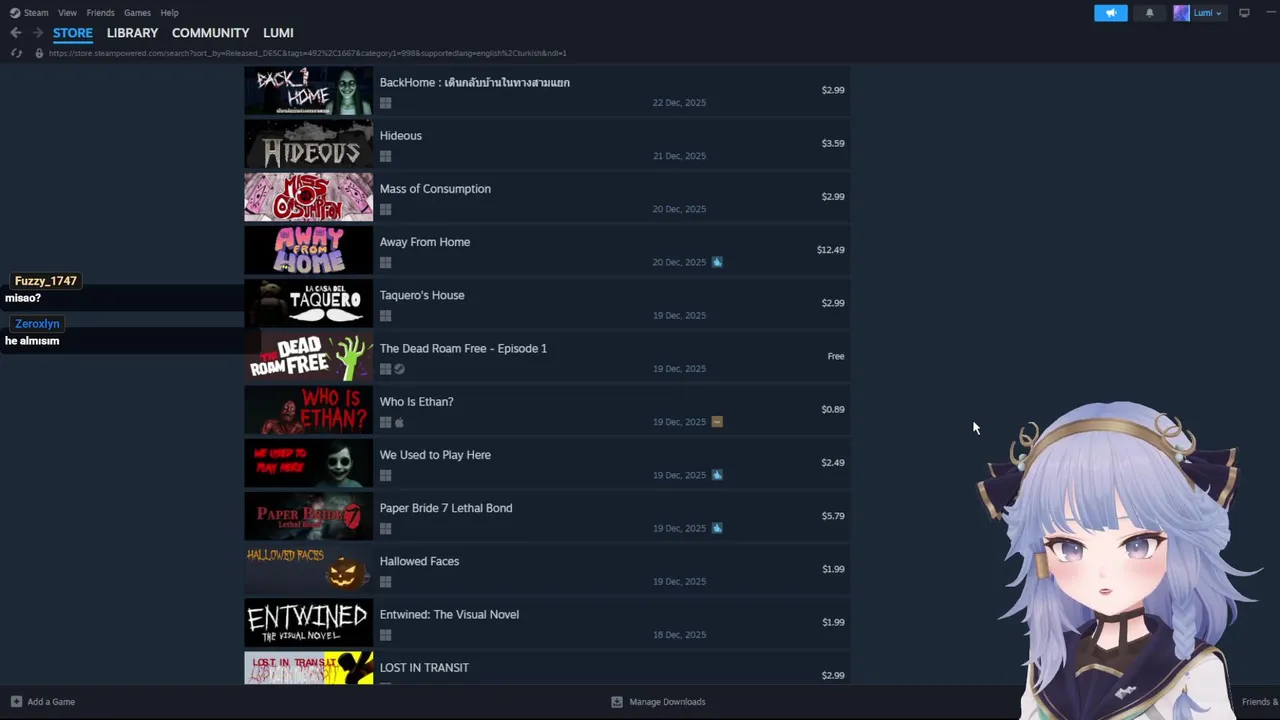Switch to Big Picture mode icon

[1244, 13]
